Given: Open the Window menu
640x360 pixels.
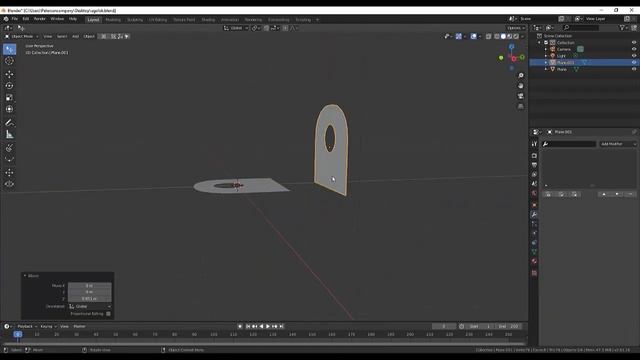Looking at the screenshot, I should tap(57, 19).
